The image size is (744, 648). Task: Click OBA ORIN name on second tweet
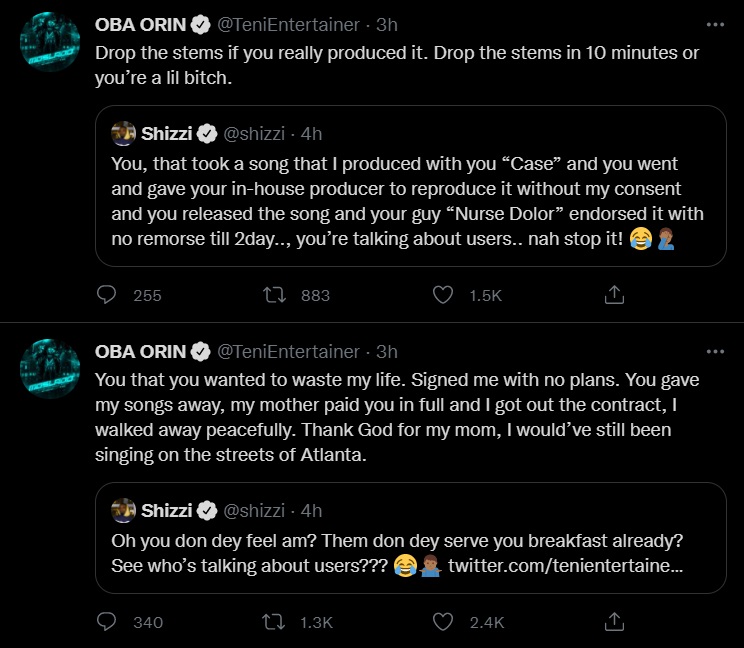(x=140, y=351)
